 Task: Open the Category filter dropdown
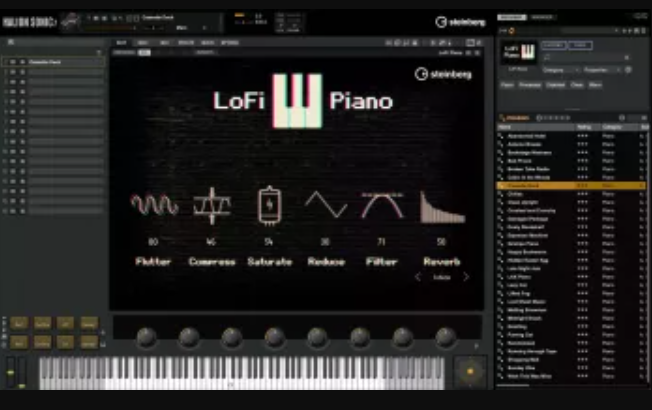(x=561, y=70)
